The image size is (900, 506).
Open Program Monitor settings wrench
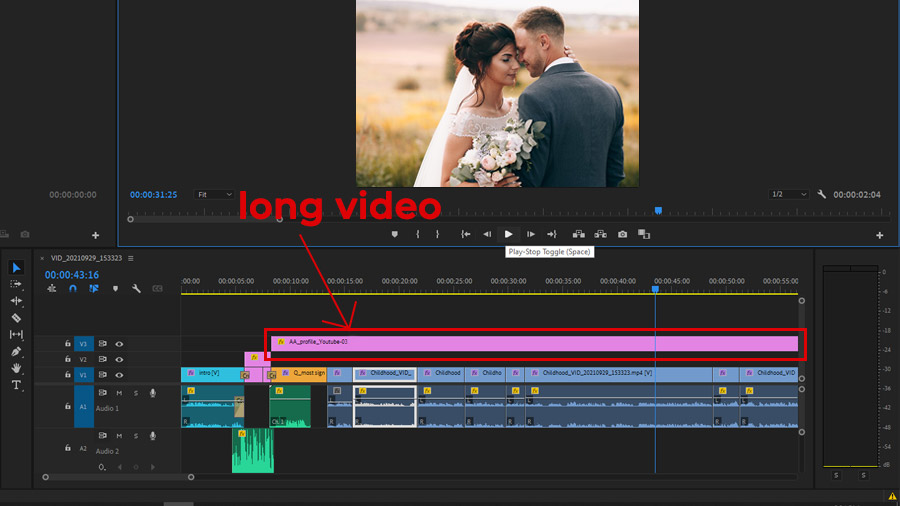click(821, 194)
